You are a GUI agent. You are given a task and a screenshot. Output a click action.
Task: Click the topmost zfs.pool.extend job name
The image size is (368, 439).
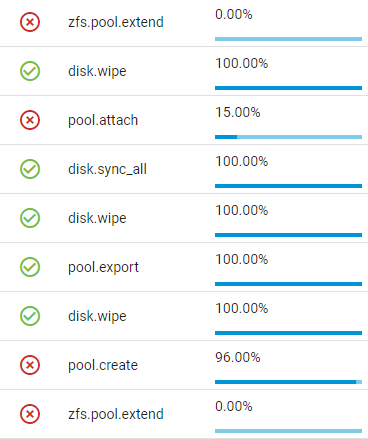click(116, 22)
